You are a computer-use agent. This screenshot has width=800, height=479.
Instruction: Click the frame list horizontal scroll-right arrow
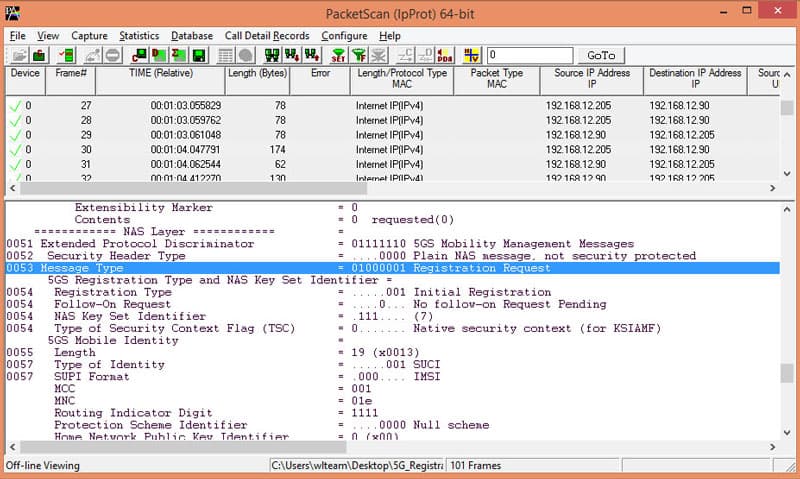773,188
